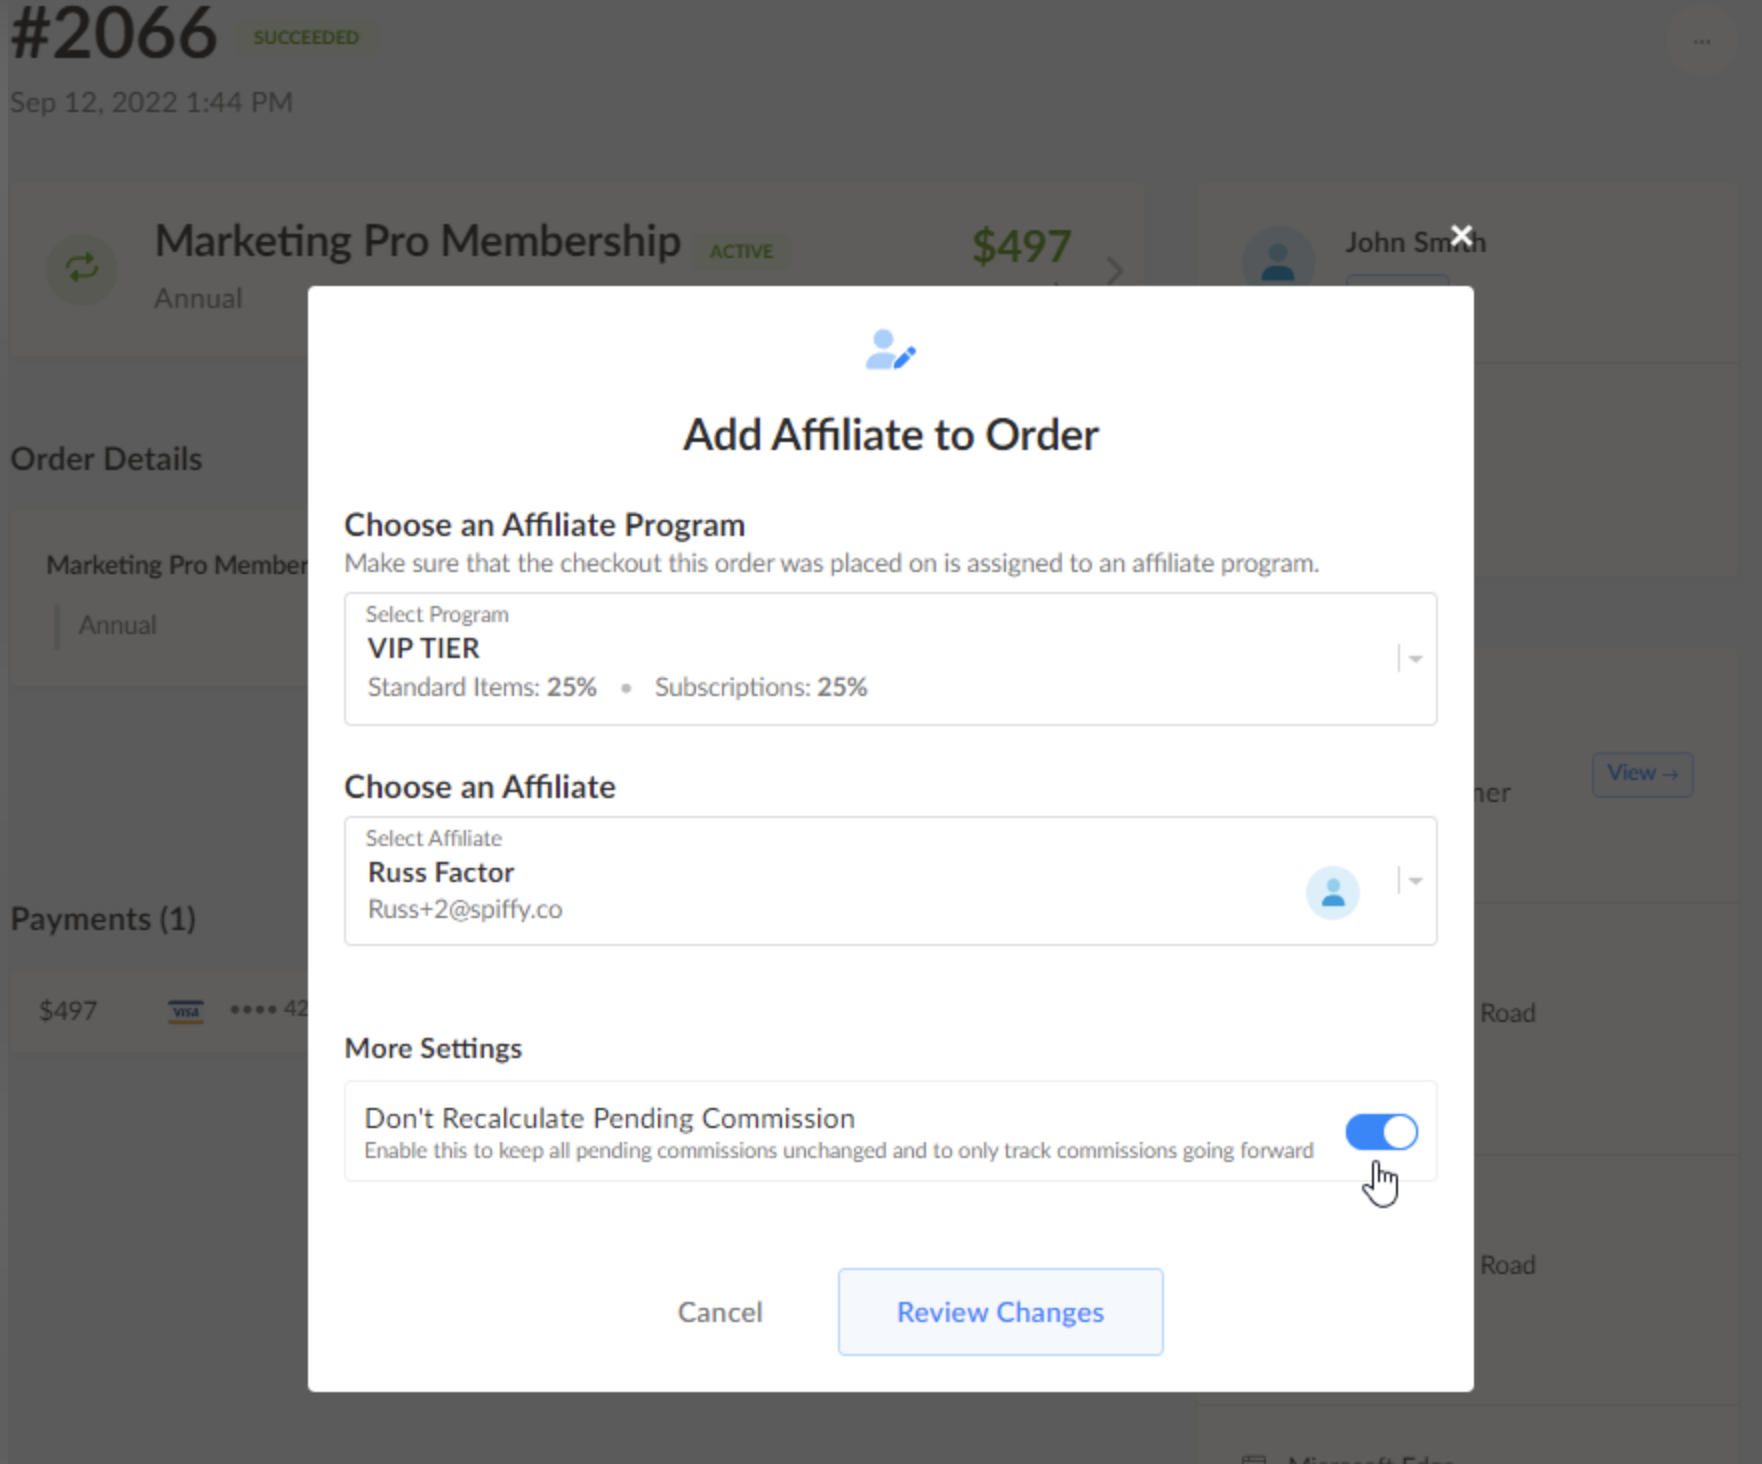Click the Marketing Pro Membership title
1762x1464 pixels.
click(x=418, y=241)
